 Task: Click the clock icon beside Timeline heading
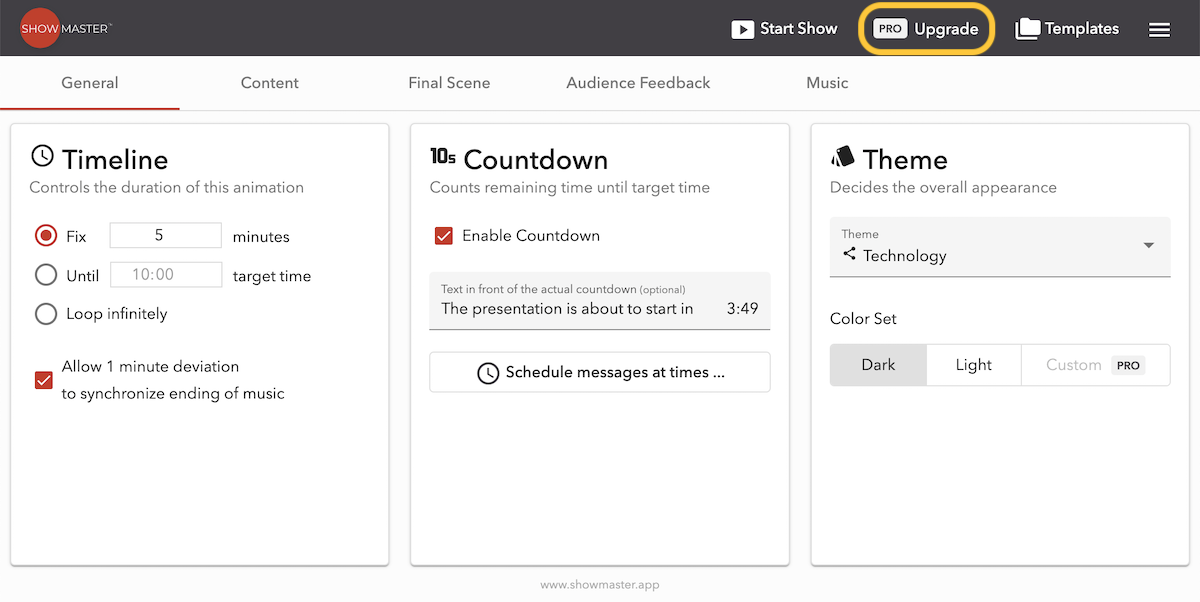[42, 156]
